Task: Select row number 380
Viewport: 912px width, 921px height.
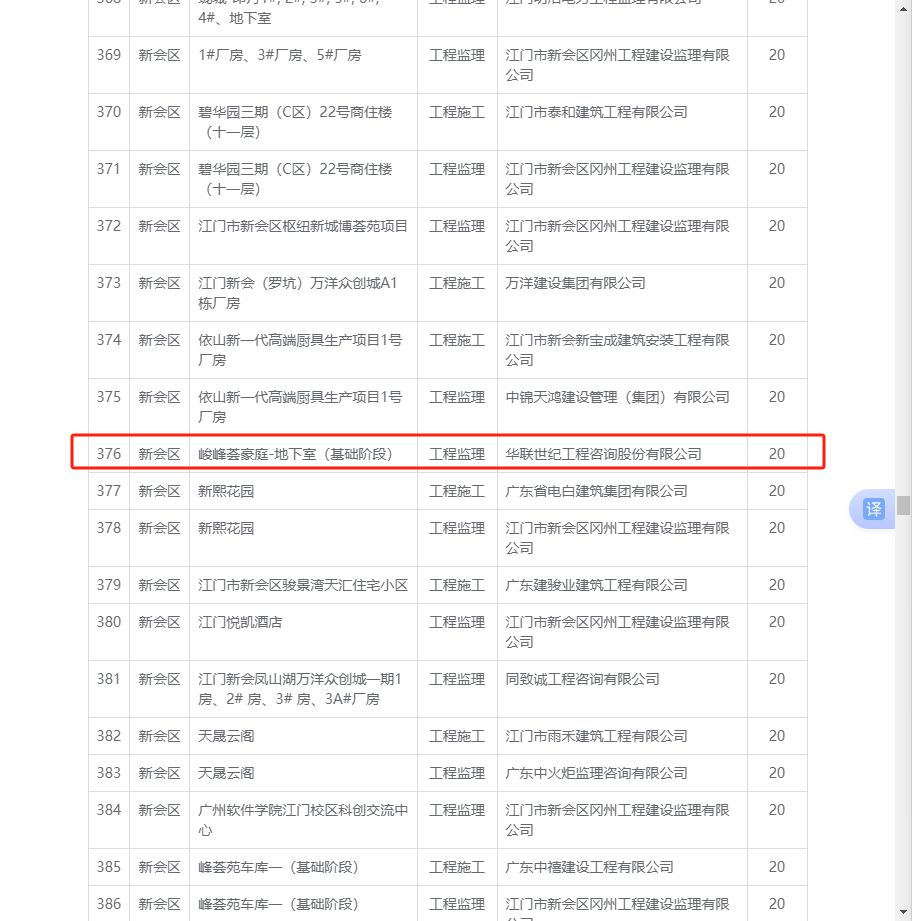Action: pos(109,621)
